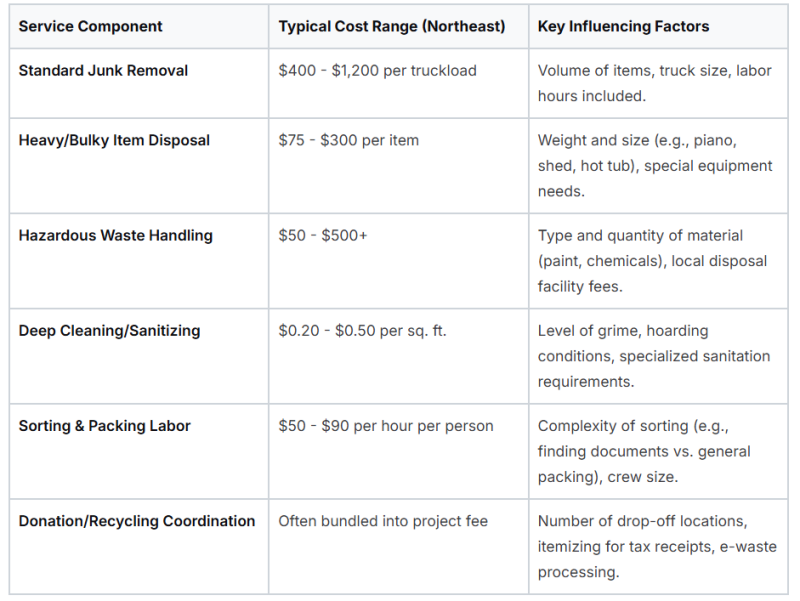Select the Standard Junk Removal row label
Screen dimensions: 800x601
tap(103, 70)
